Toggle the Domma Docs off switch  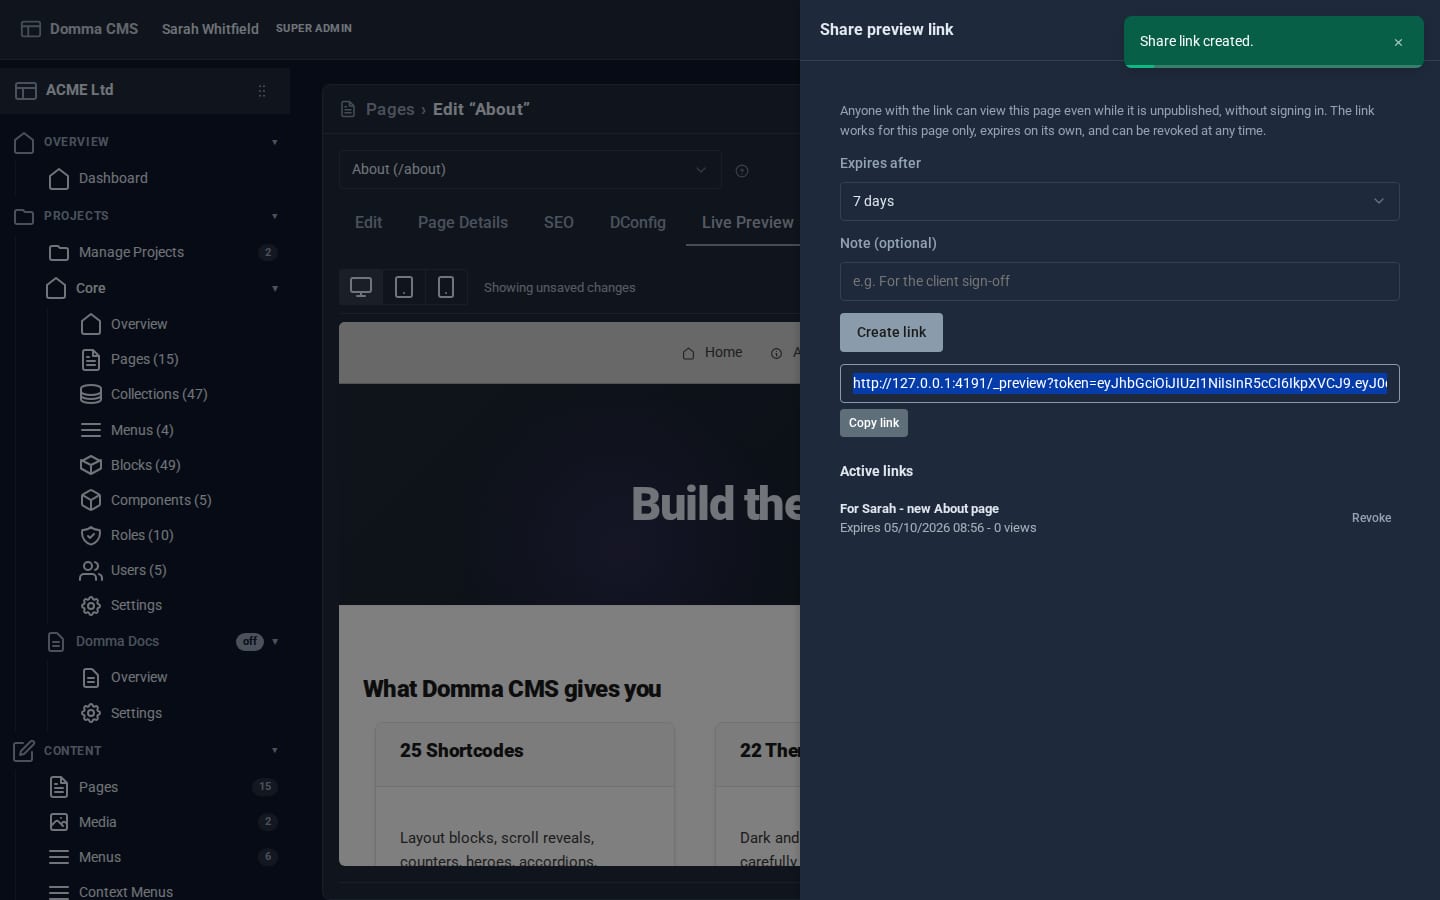pos(250,642)
